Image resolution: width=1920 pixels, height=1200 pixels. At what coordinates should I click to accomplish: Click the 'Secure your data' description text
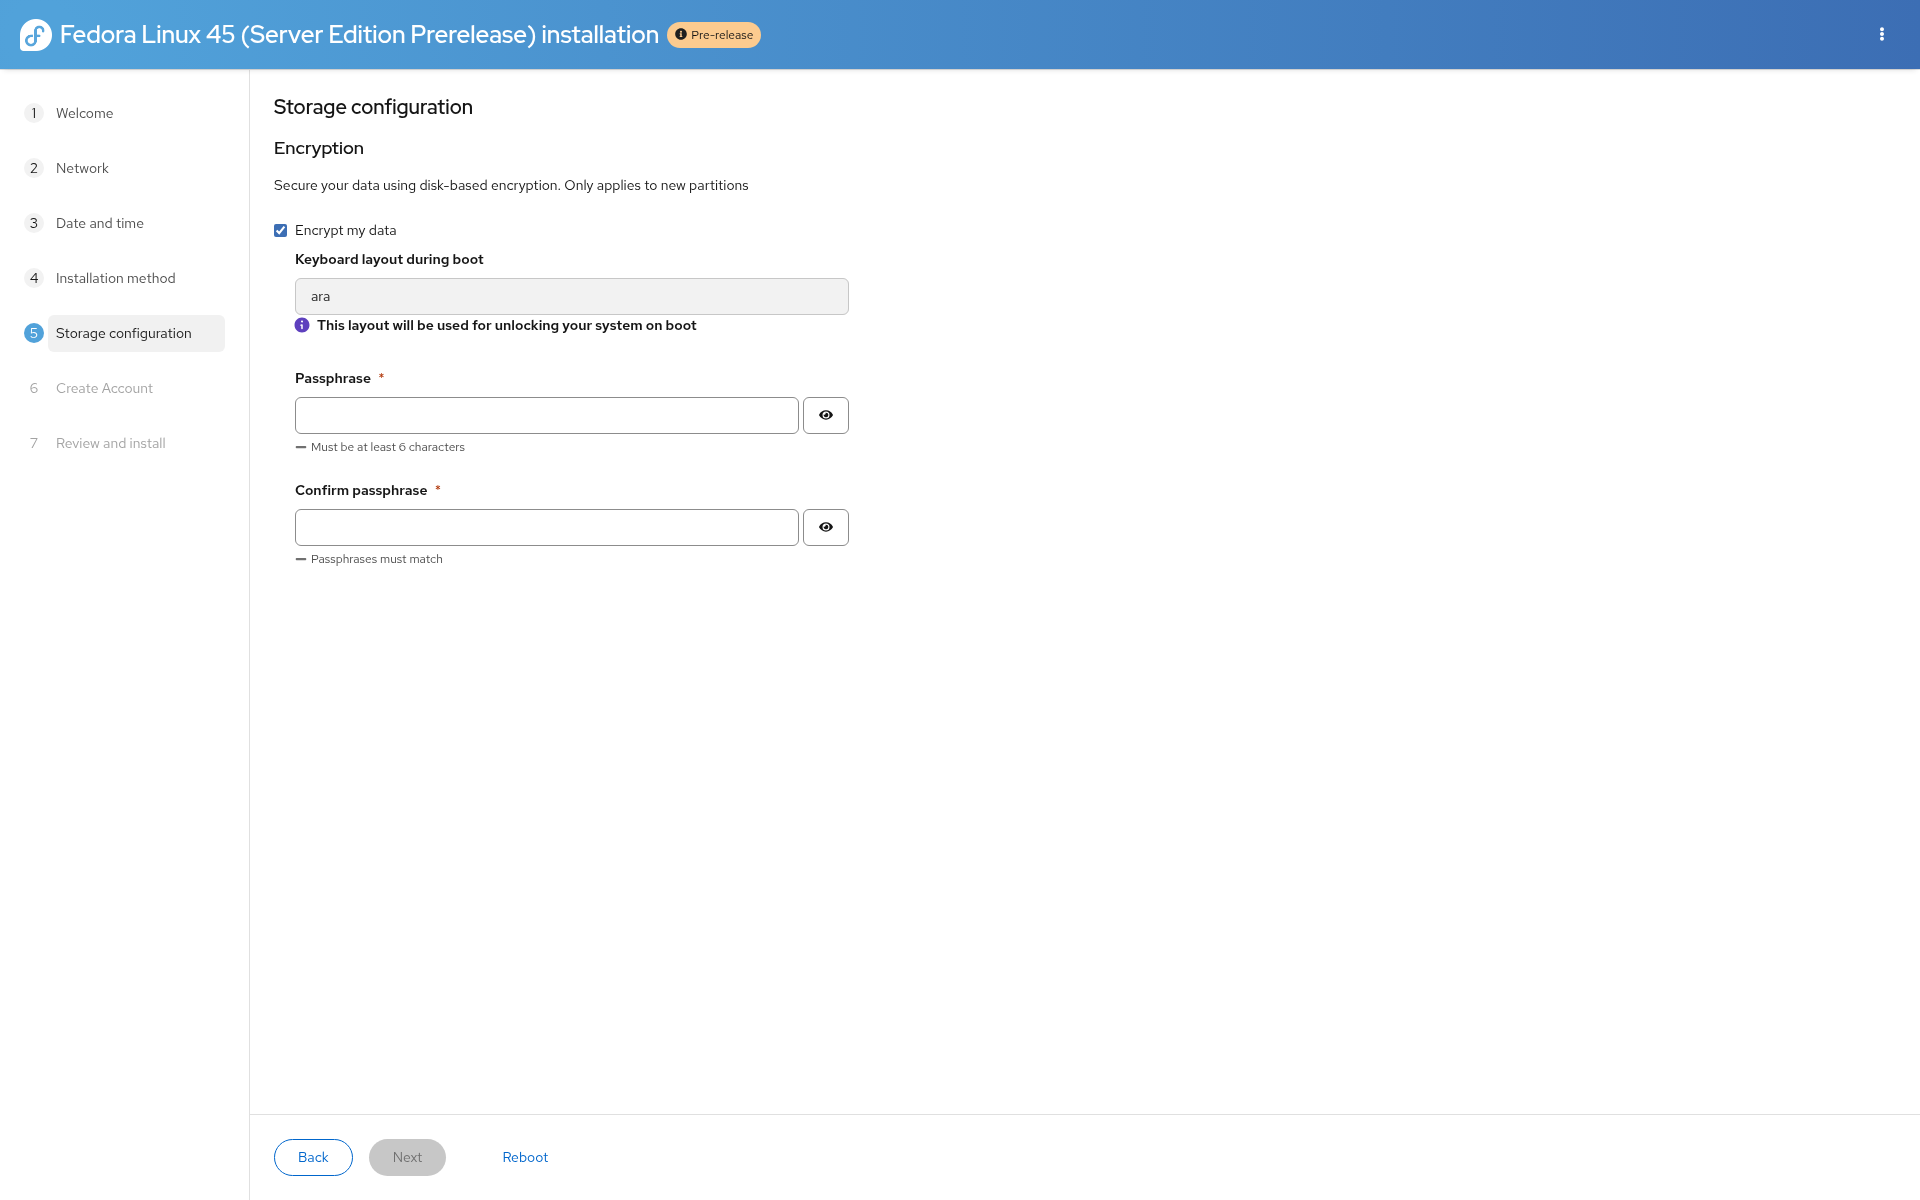click(511, 186)
